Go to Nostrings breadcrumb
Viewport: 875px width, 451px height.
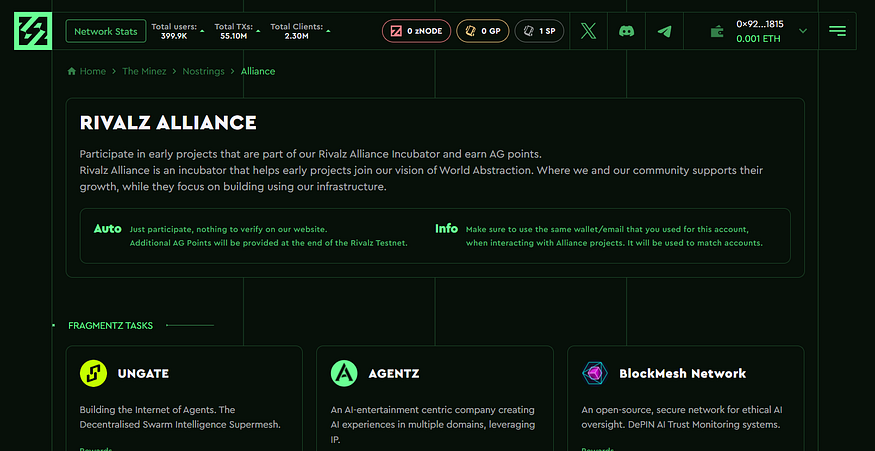pyautogui.click(x=203, y=71)
